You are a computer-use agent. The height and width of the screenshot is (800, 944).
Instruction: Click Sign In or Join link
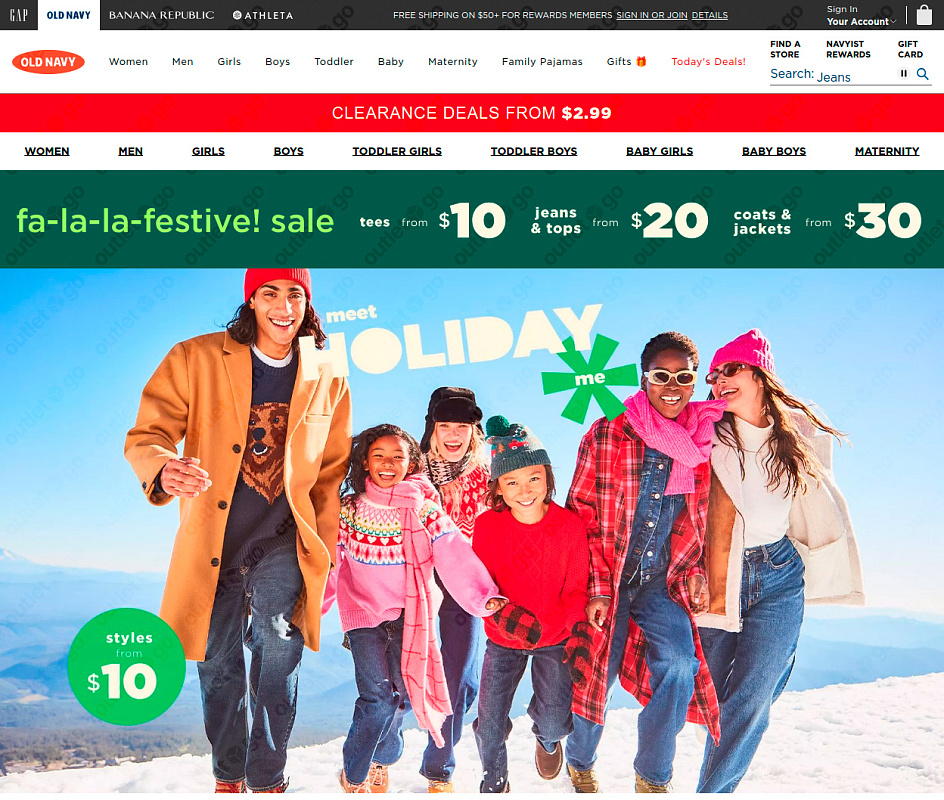tap(651, 15)
